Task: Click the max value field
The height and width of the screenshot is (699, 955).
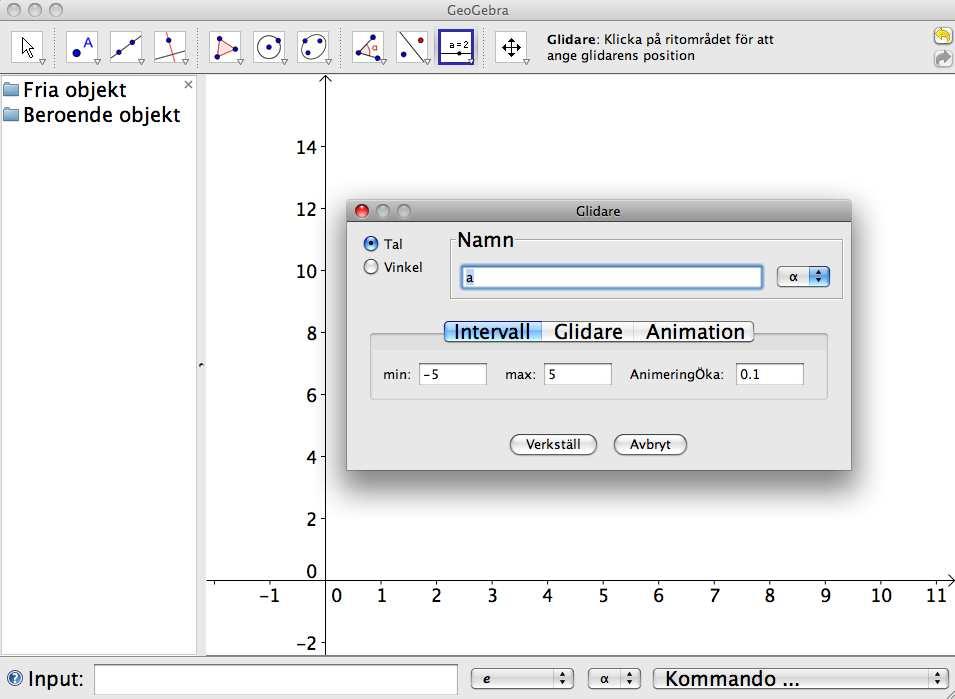Action: (x=577, y=374)
